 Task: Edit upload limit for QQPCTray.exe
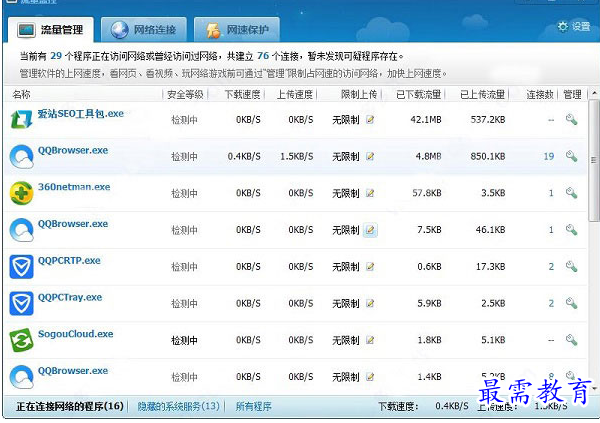370,303
